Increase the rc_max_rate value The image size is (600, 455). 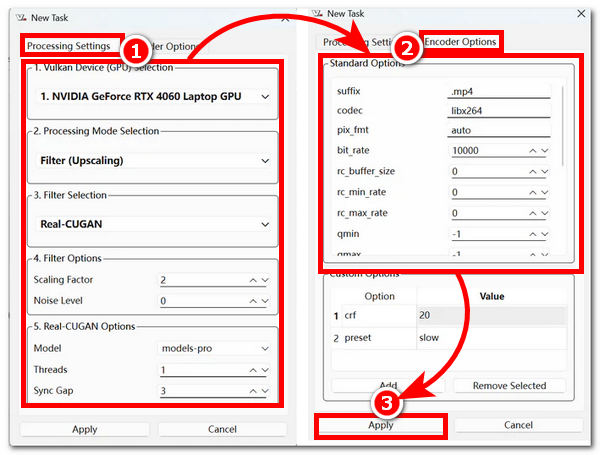533,213
